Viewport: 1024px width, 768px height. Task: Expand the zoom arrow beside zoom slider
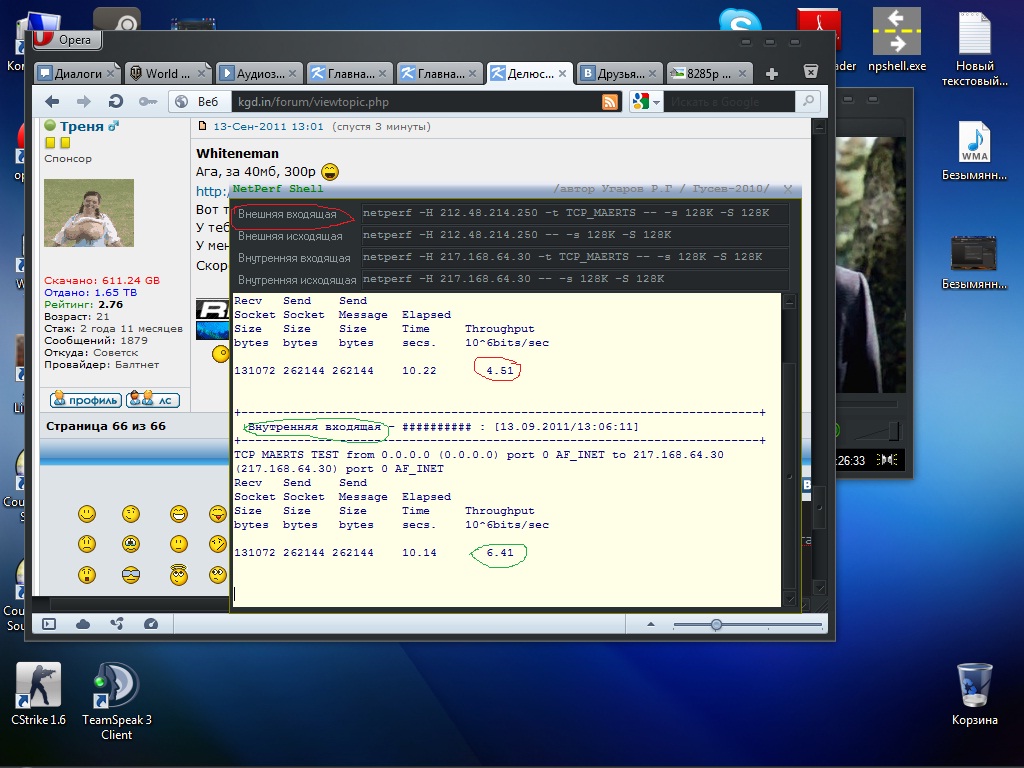coord(651,624)
